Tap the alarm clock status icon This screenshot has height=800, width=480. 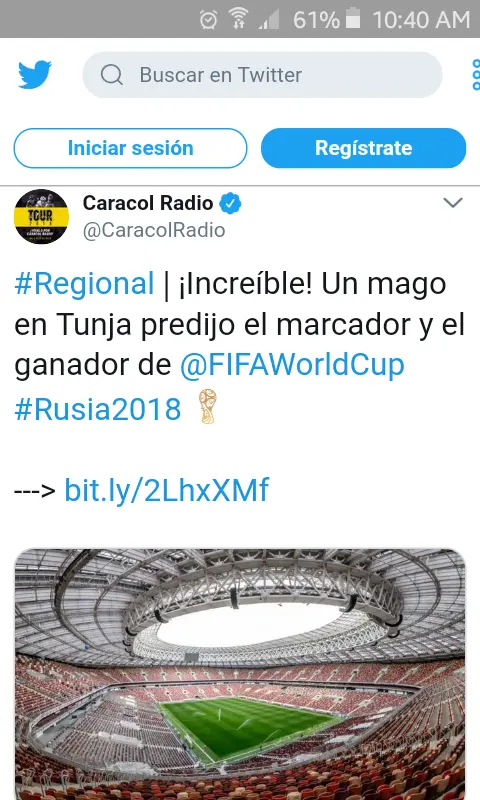point(208,20)
